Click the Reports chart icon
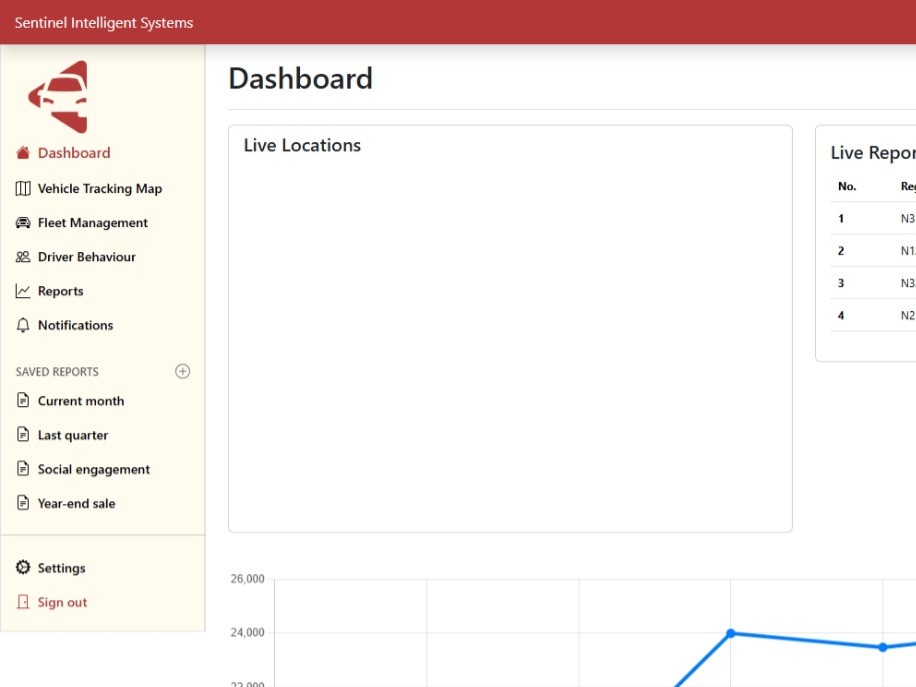The height and width of the screenshot is (687, 916). 23,291
